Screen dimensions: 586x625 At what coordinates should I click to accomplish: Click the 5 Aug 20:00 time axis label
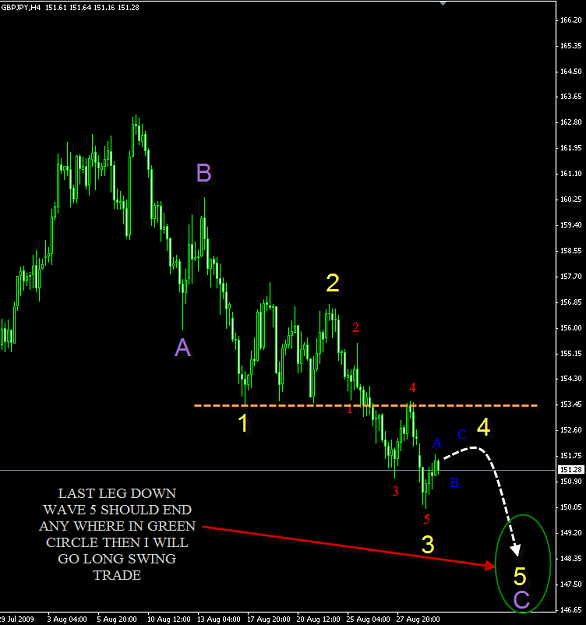(117, 619)
